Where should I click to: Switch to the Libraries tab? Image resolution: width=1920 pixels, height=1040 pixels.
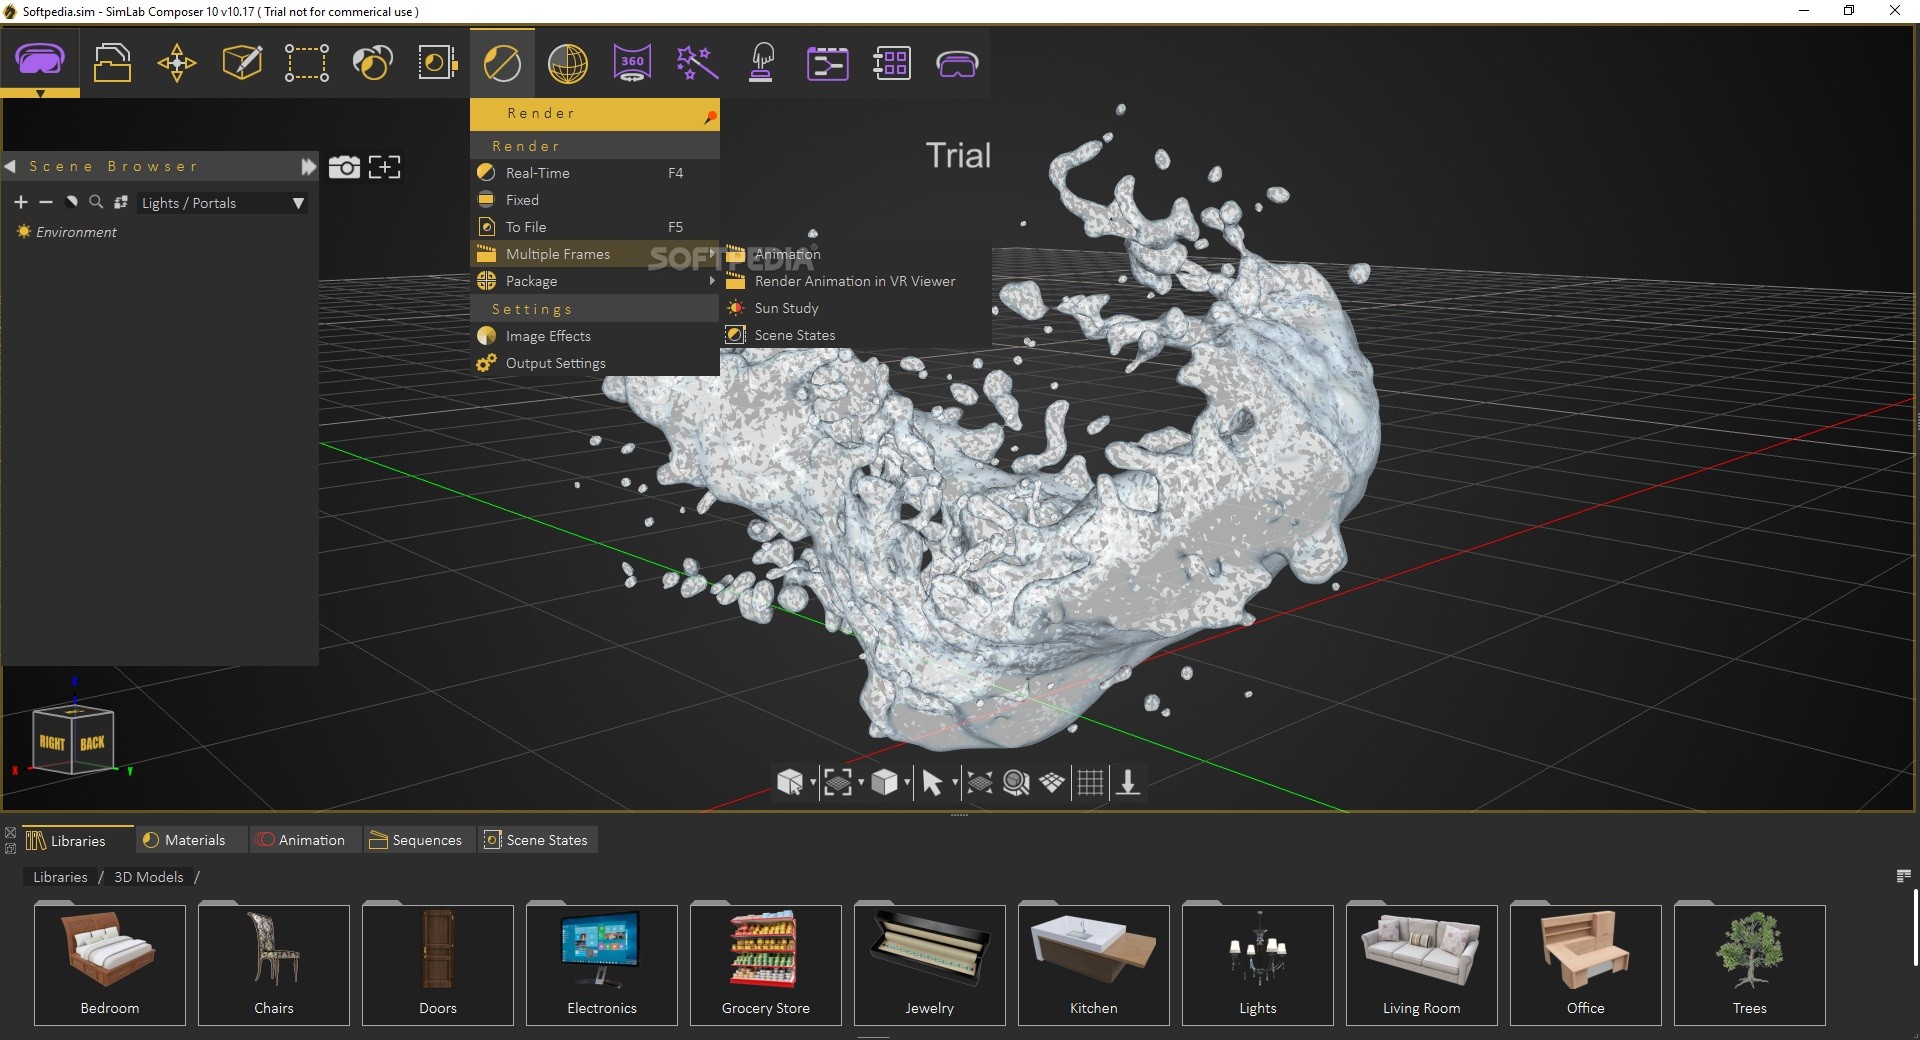click(x=77, y=840)
